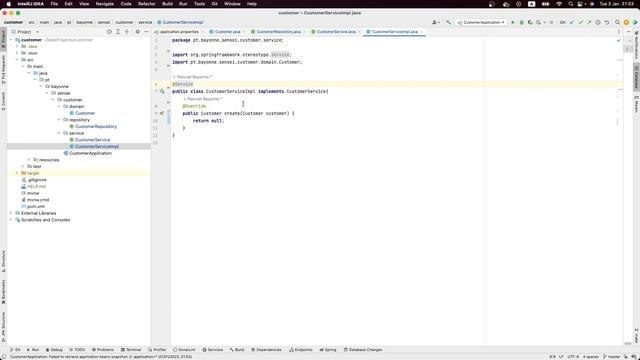
Task: Start debugging with the bug icon
Action: 522,22
